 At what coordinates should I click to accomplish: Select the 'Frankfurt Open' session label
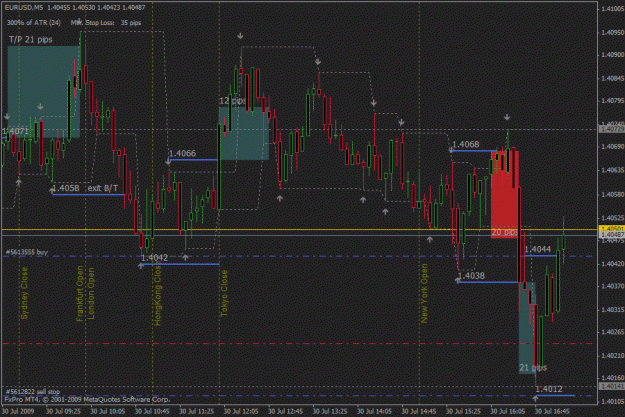[80, 293]
